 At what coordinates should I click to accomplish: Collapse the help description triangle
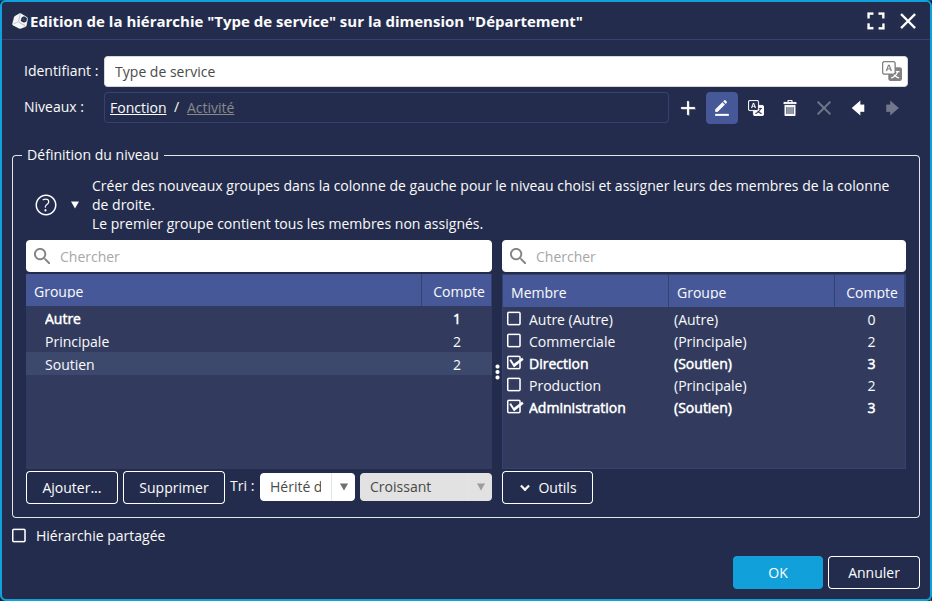click(75, 205)
